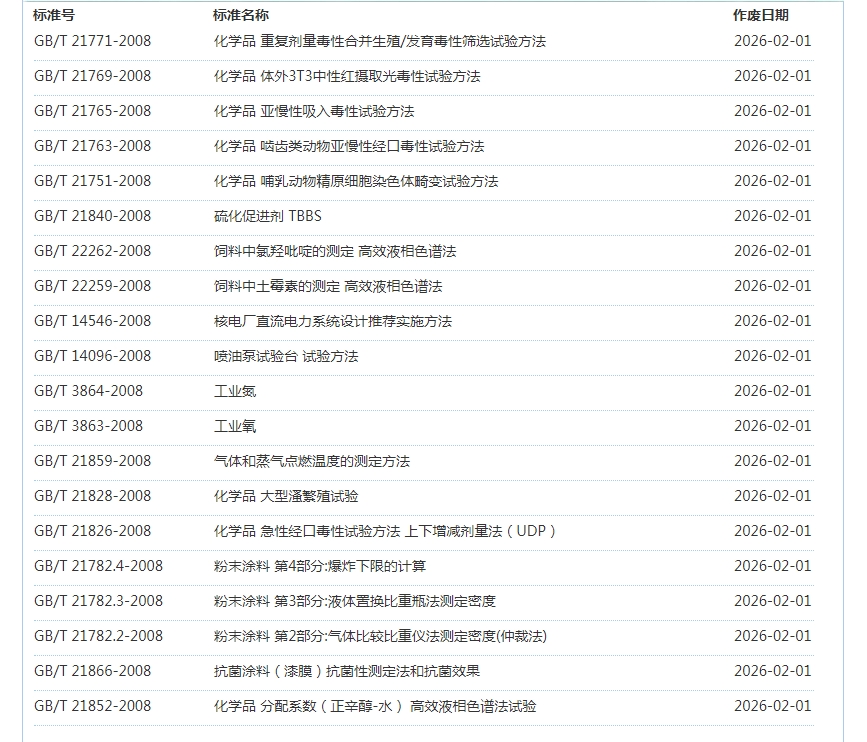Image resolution: width=867 pixels, height=742 pixels.
Task: Click the 作废日期 date in the GB/T 21866-2008 row
Action: tap(772, 671)
